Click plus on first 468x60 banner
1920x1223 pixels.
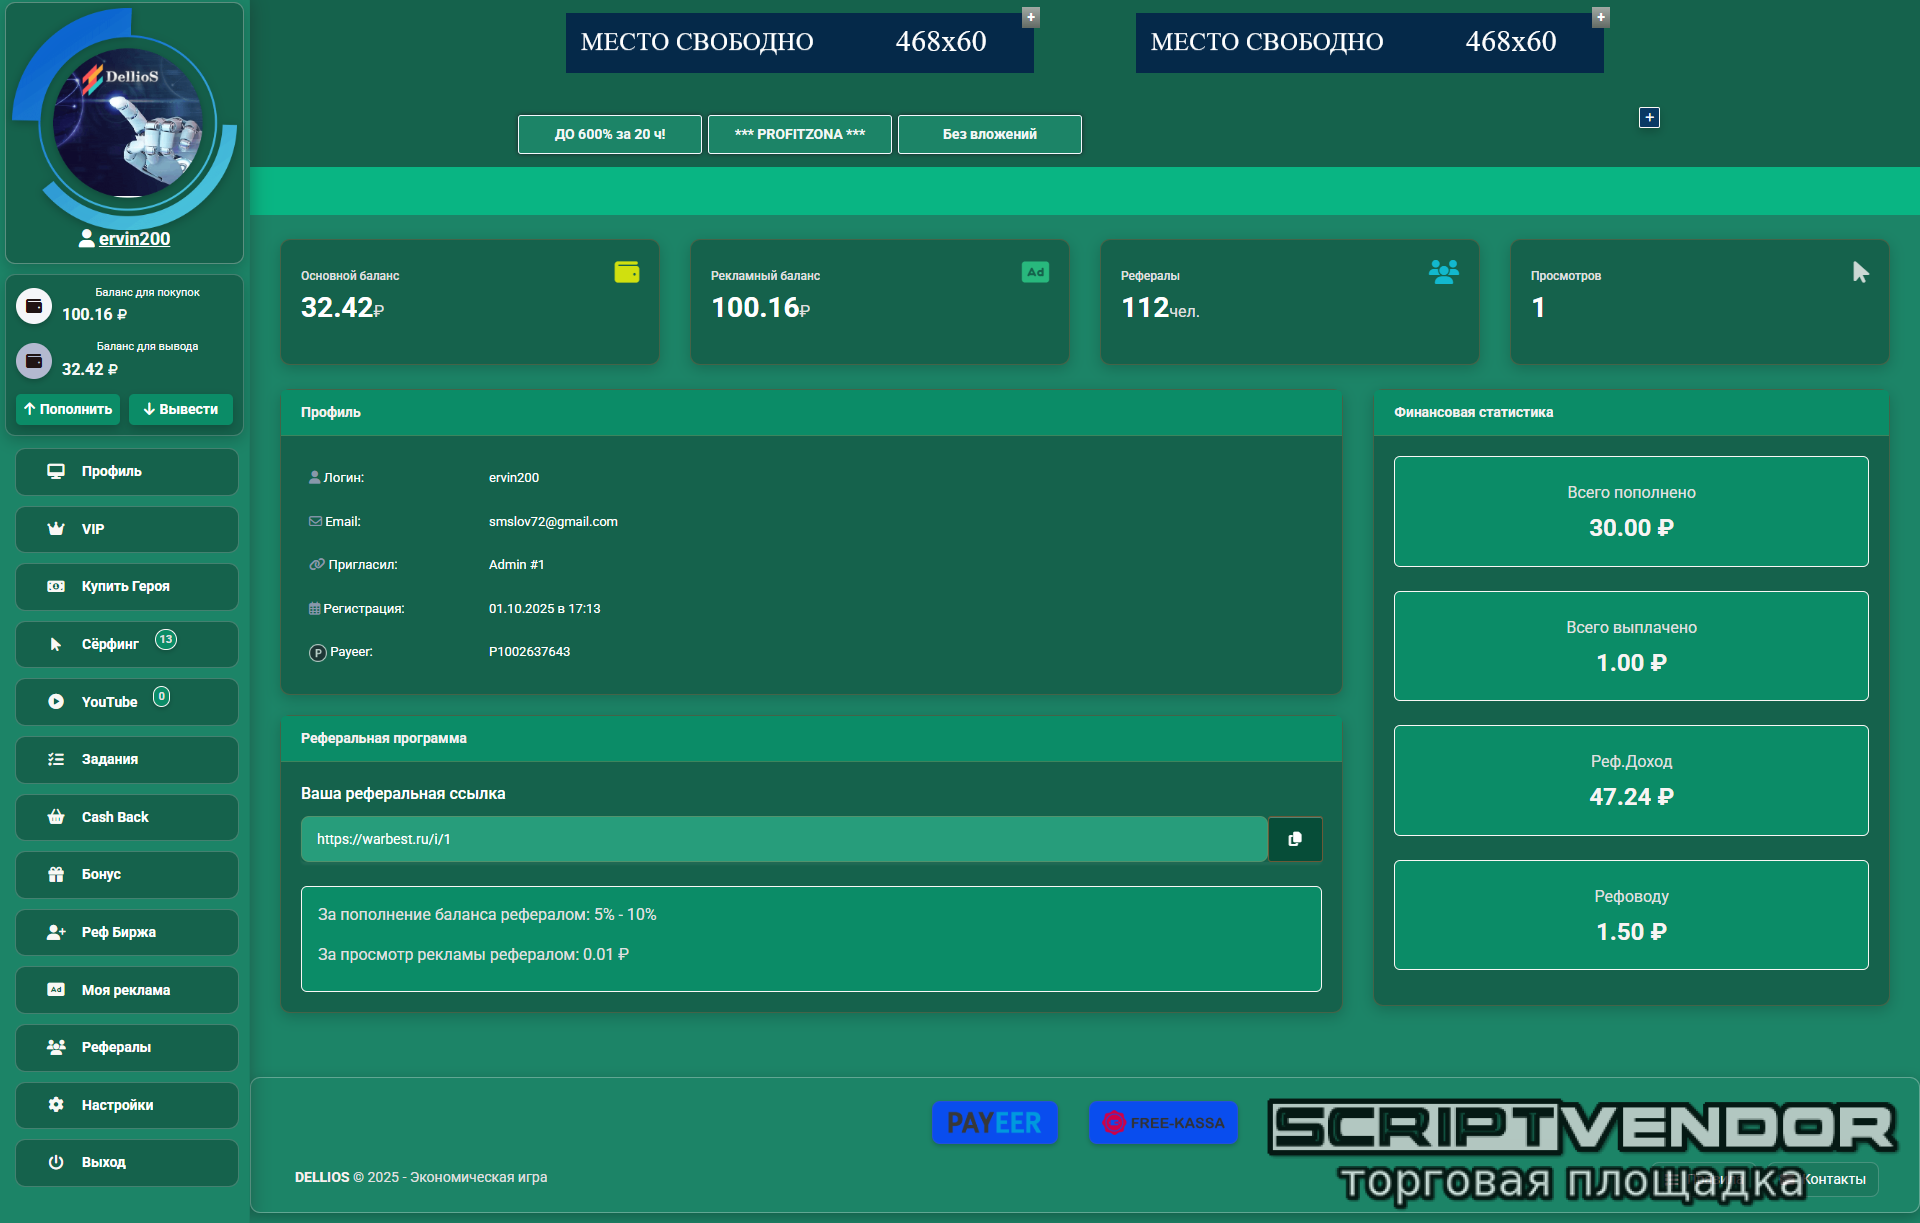tap(1031, 17)
